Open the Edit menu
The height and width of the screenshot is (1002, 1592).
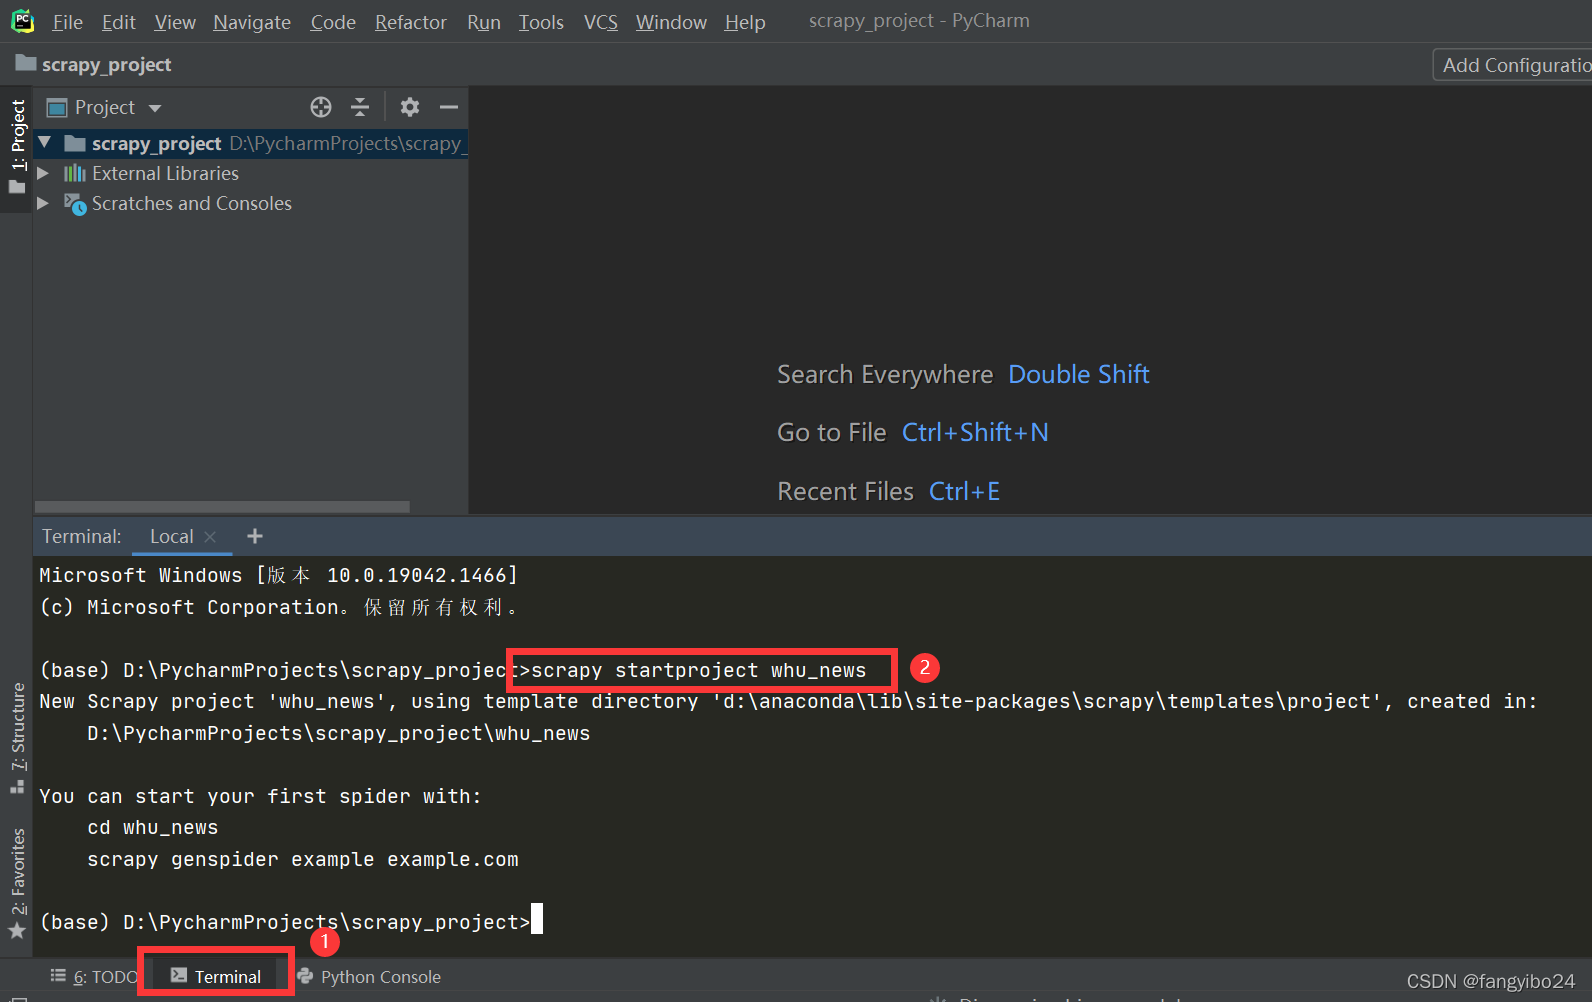118,22
